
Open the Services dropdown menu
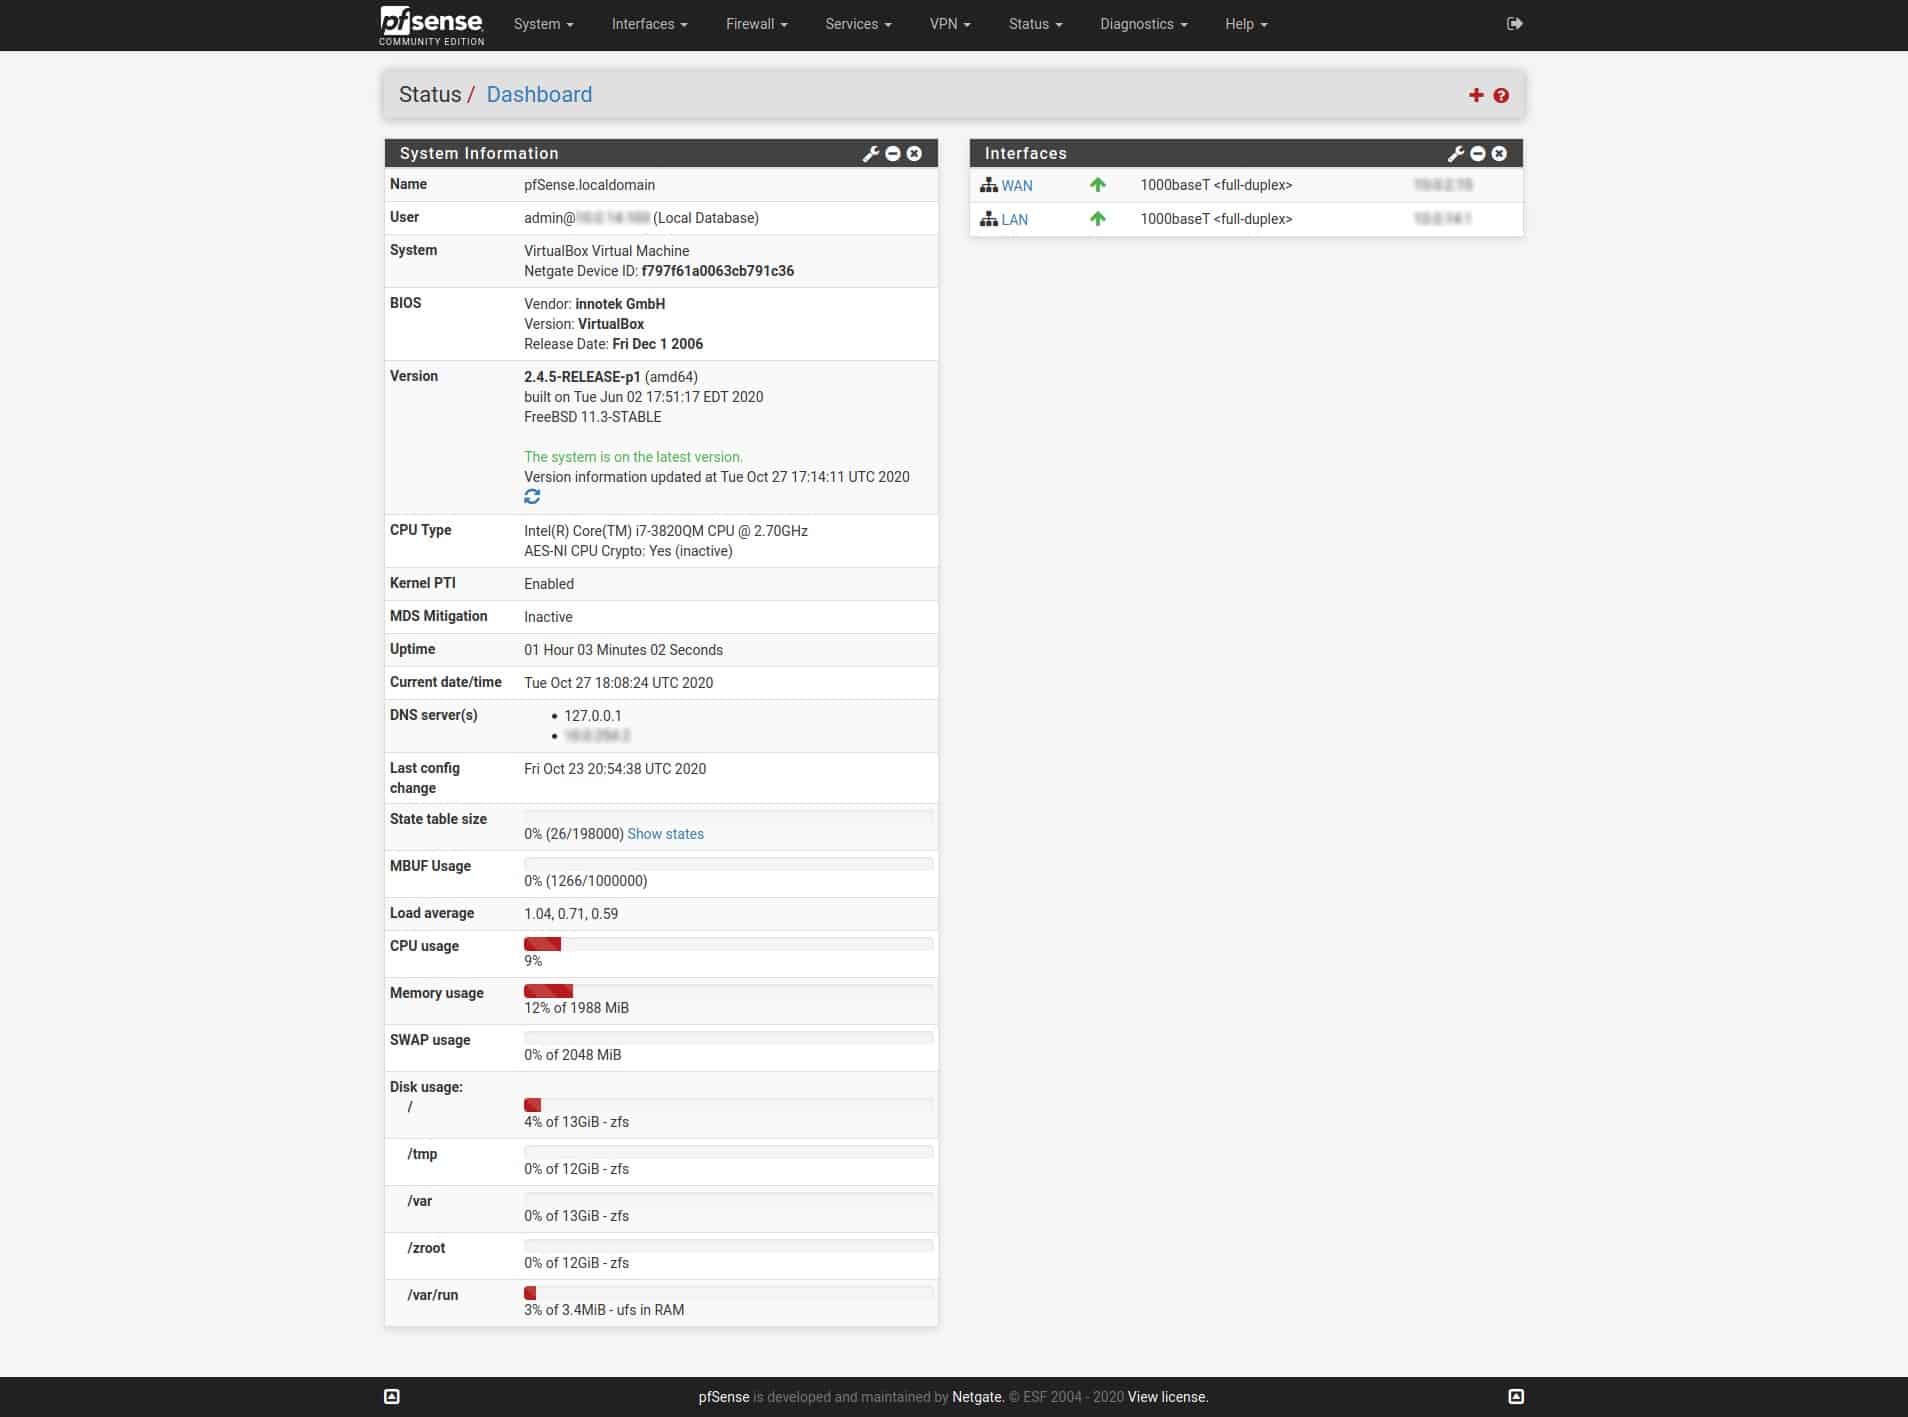coord(858,24)
